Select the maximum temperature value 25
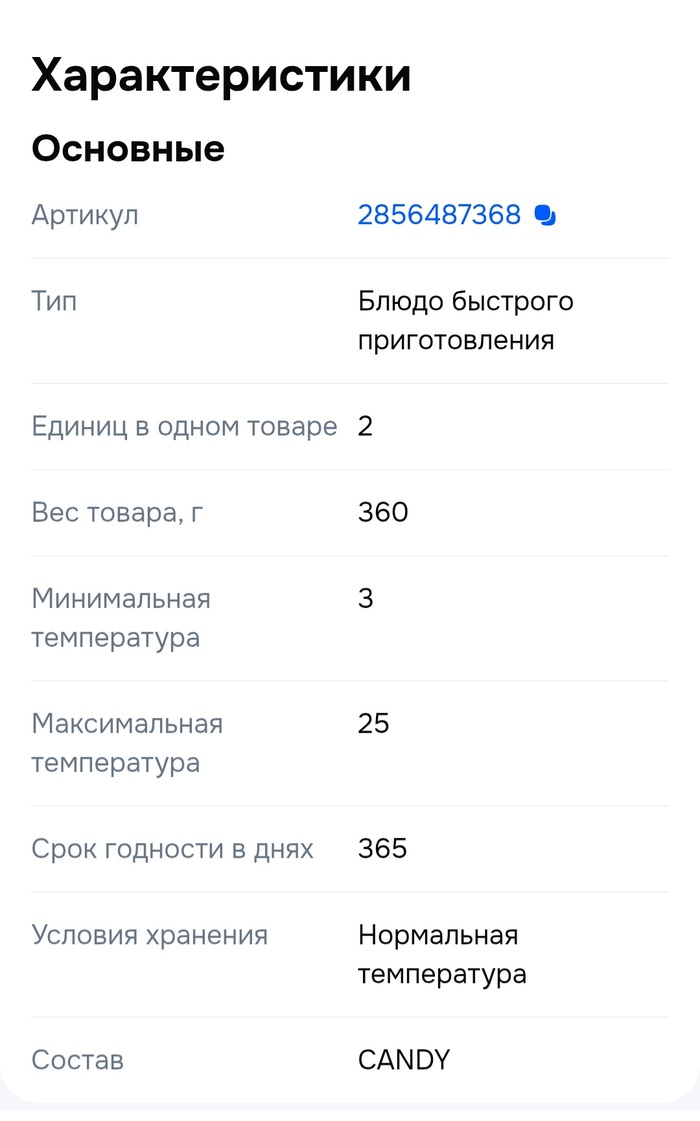Viewport: 700px width, 1121px height. coord(374,724)
